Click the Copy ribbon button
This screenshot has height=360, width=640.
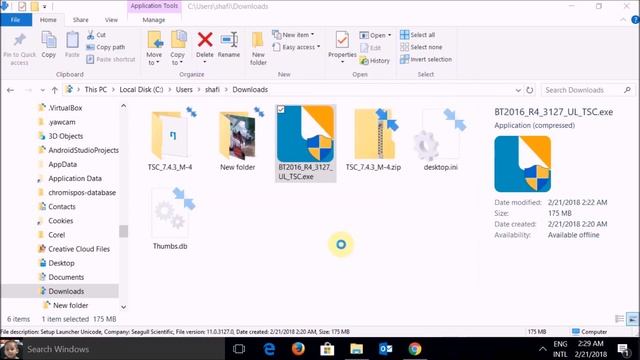pyautogui.click(x=49, y=45)
